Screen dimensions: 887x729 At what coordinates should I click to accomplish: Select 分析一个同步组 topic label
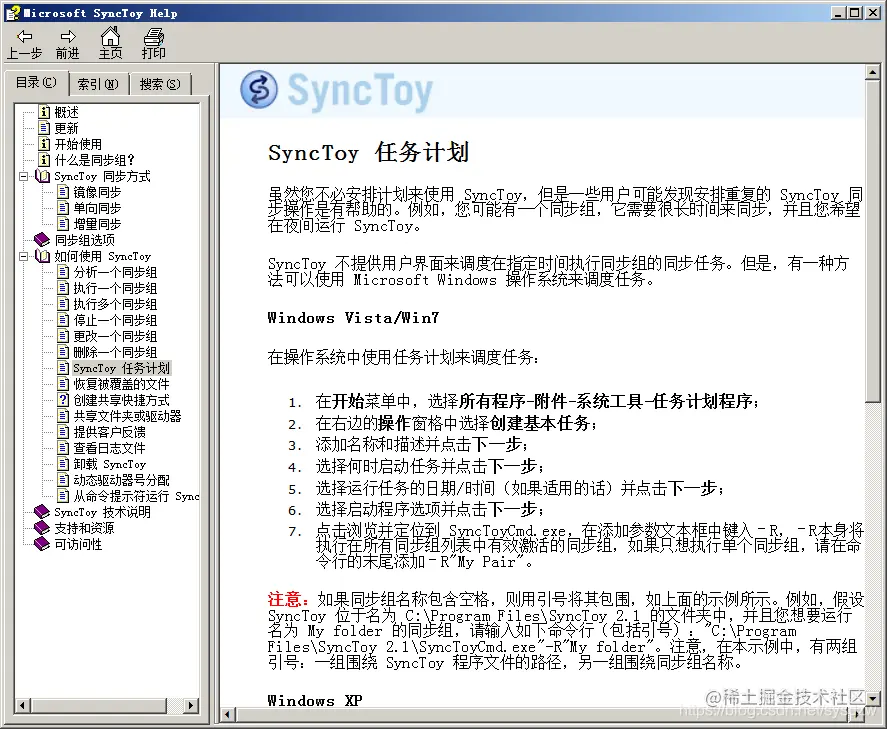coord(115,272)
